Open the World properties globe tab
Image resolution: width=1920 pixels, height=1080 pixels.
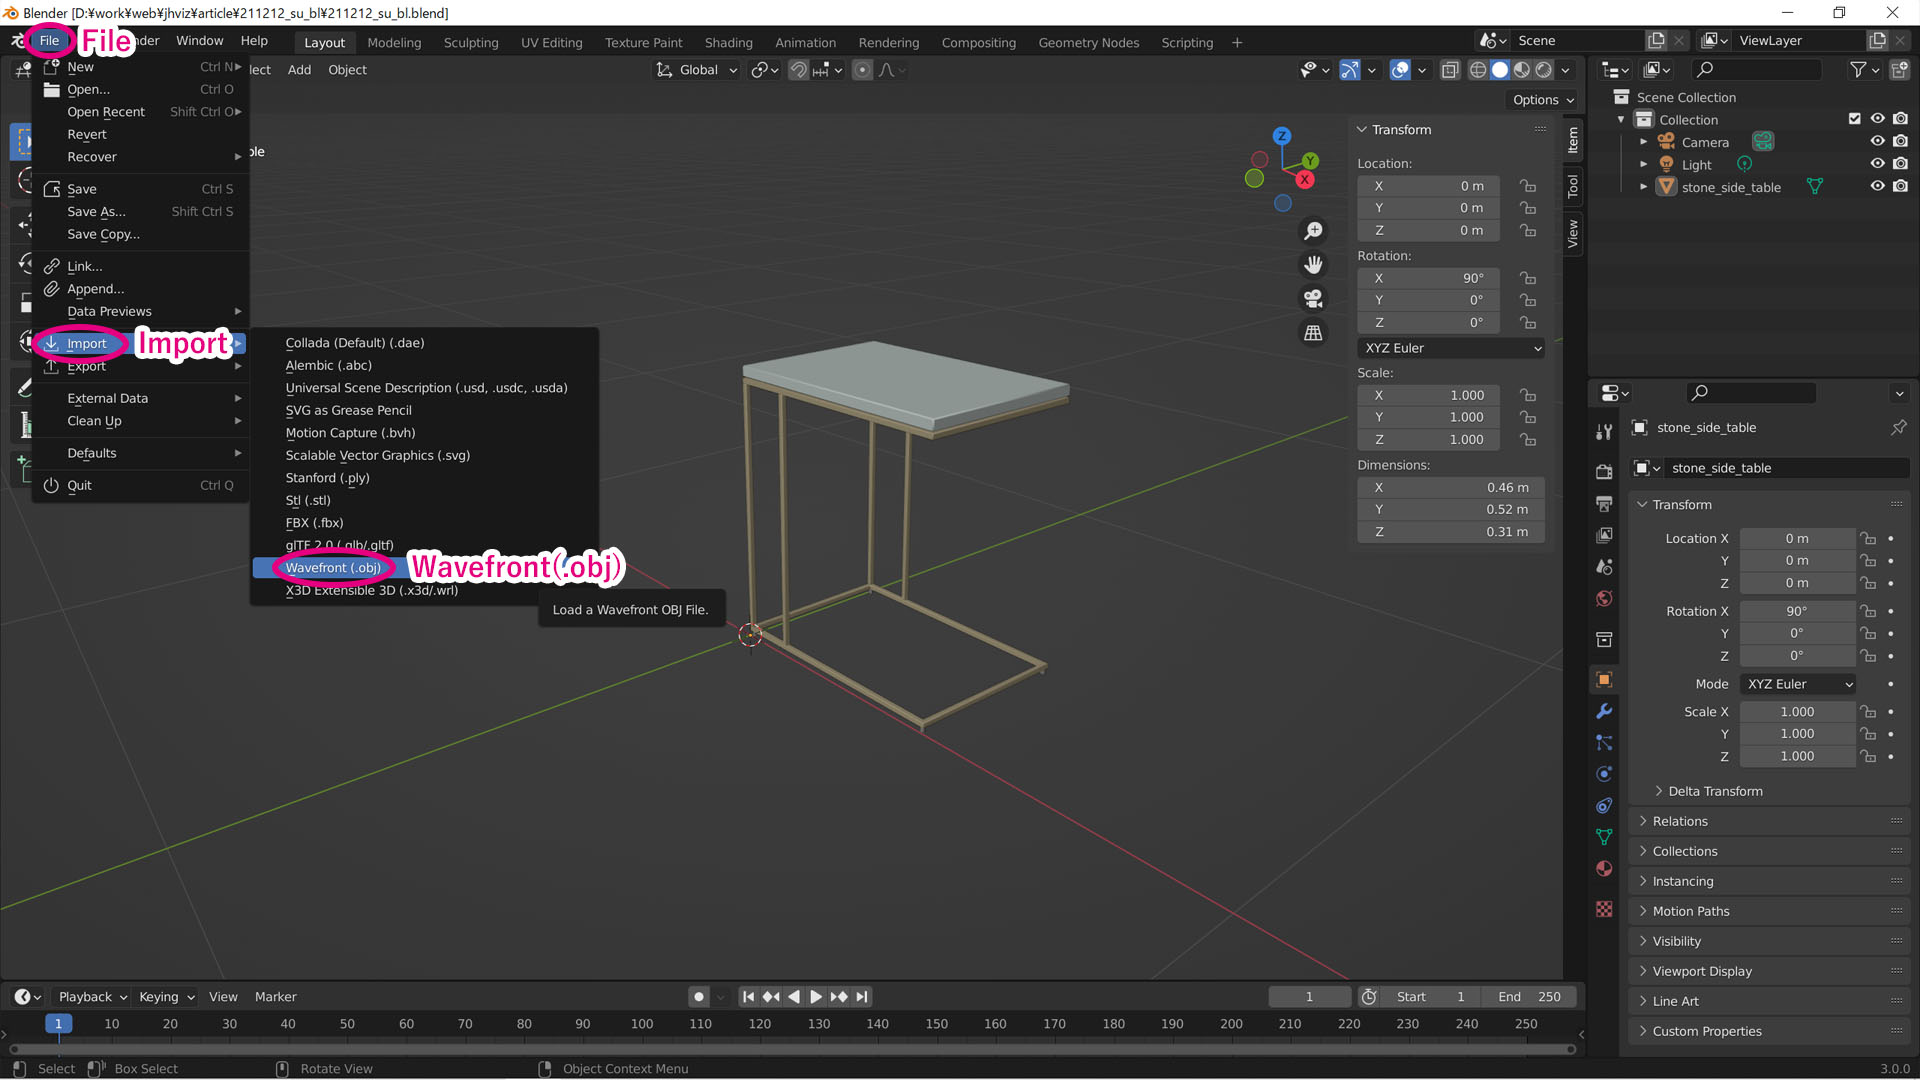pos(1604,598)
